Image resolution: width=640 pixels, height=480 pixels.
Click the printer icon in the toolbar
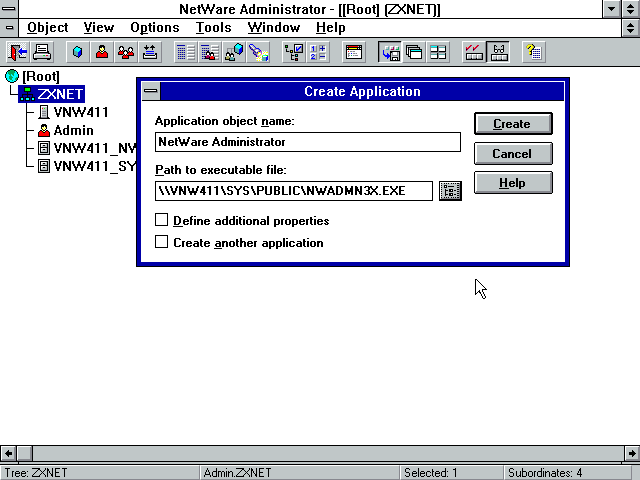pos(43,52)
